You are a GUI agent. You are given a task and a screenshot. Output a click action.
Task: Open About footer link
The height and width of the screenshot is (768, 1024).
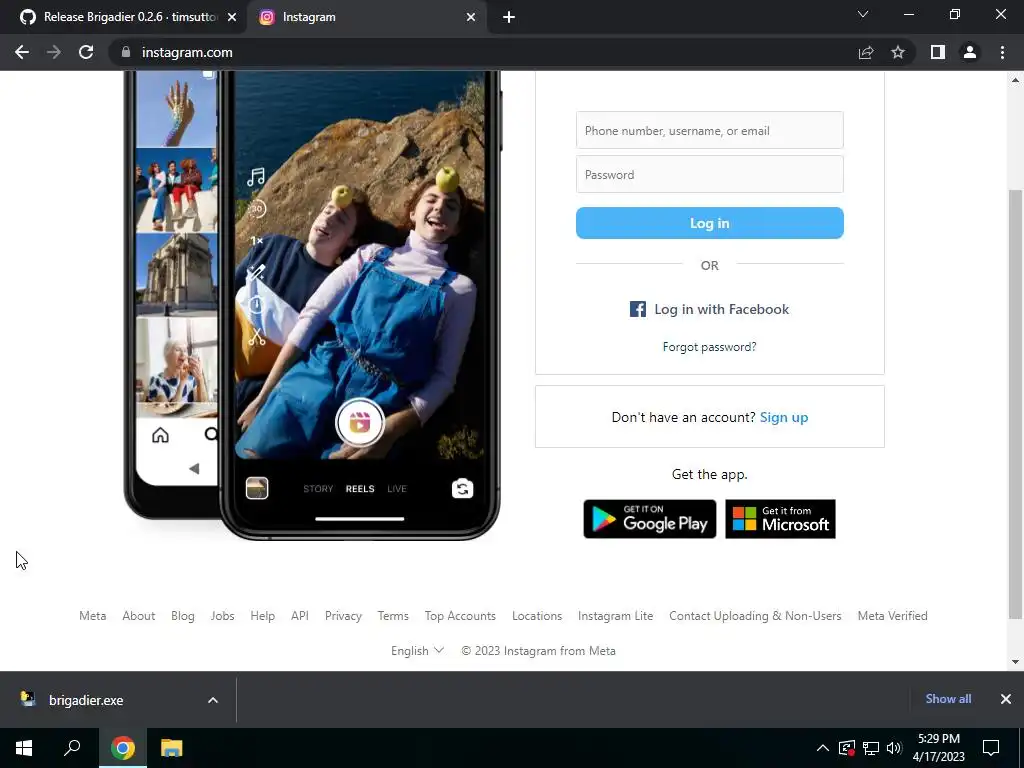coord(138,616)
